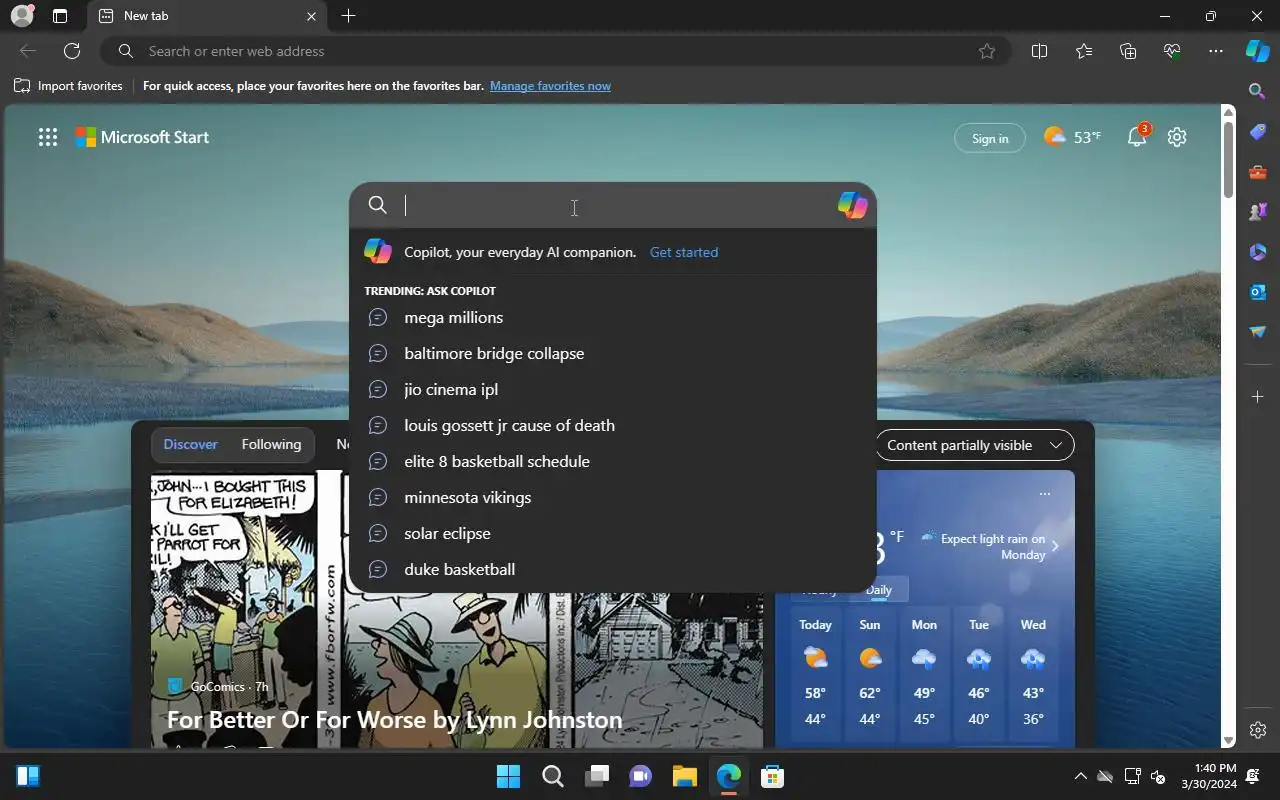Screen dimensions: 1280x800
Task: Expand Content partially visible dropdown
Action: point(975,445)
